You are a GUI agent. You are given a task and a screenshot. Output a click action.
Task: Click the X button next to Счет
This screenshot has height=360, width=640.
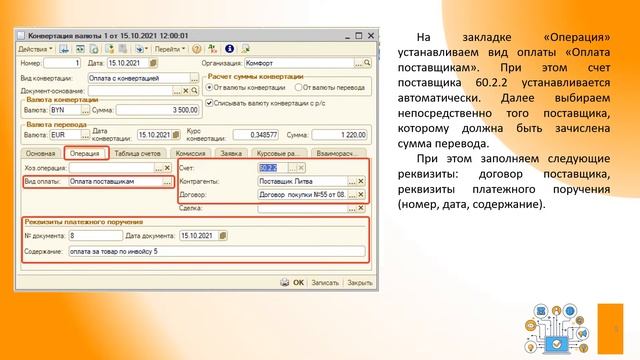(x=301, y=168)
